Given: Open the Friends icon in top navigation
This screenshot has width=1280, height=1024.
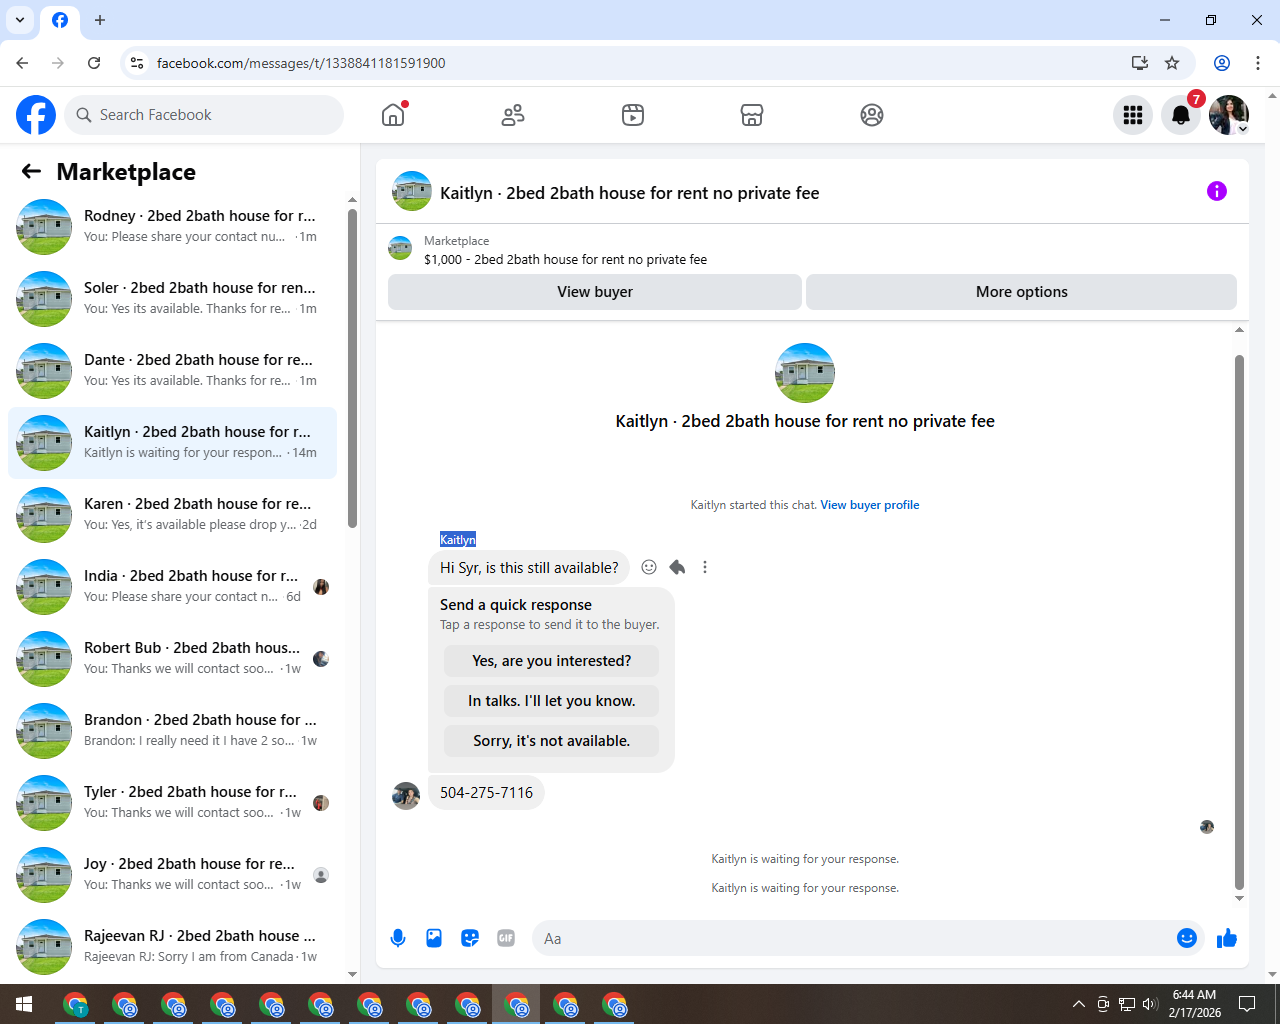Looking at the screenshot, I should click(x=513, y=115).
